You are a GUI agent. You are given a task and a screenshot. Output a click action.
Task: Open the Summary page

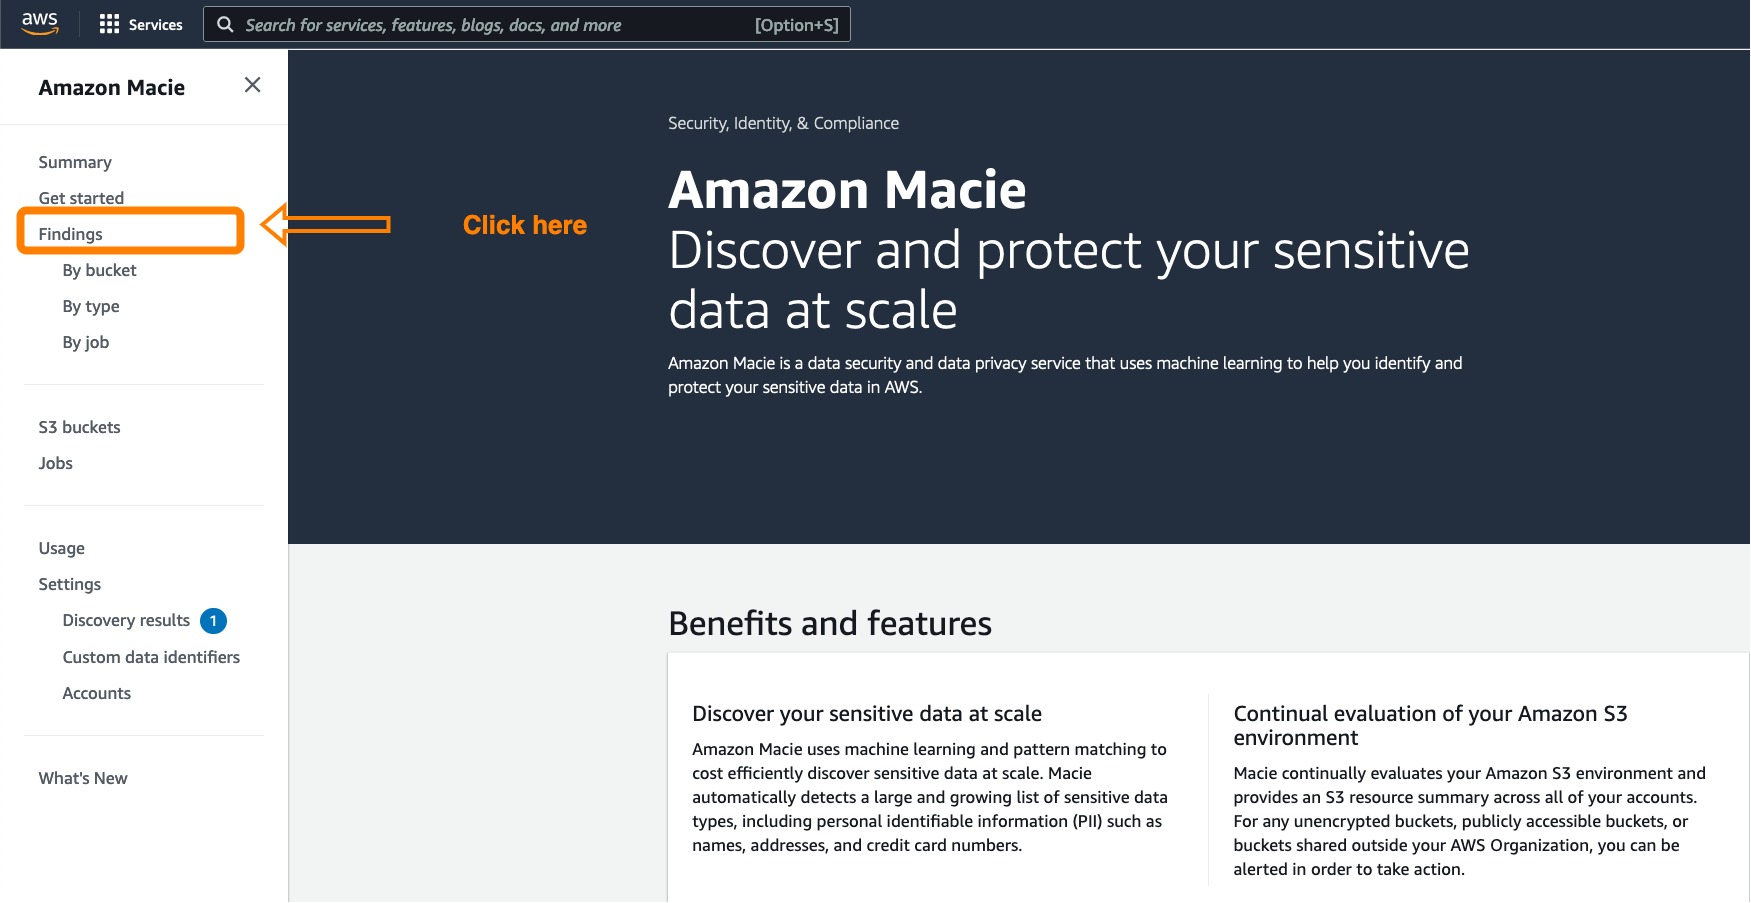(75, 162)
